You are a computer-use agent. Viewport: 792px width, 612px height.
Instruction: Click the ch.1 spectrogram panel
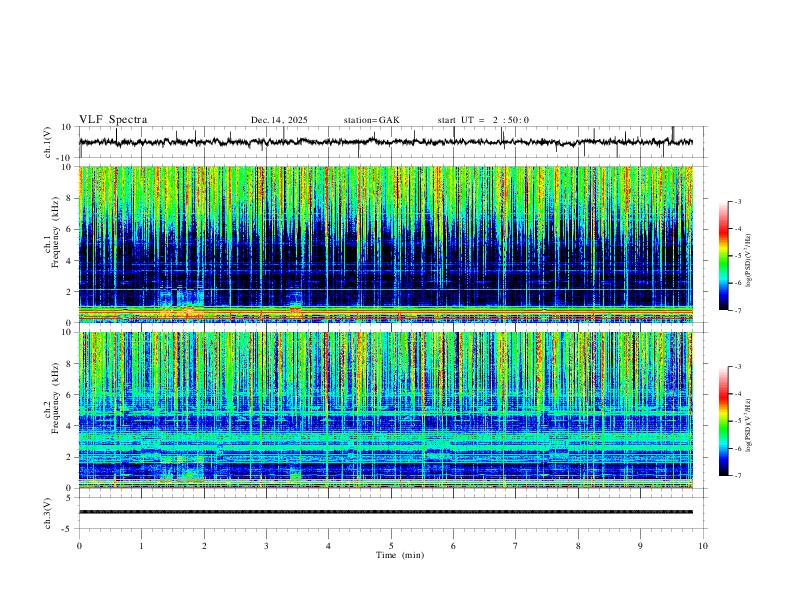(x=386, y=244)
